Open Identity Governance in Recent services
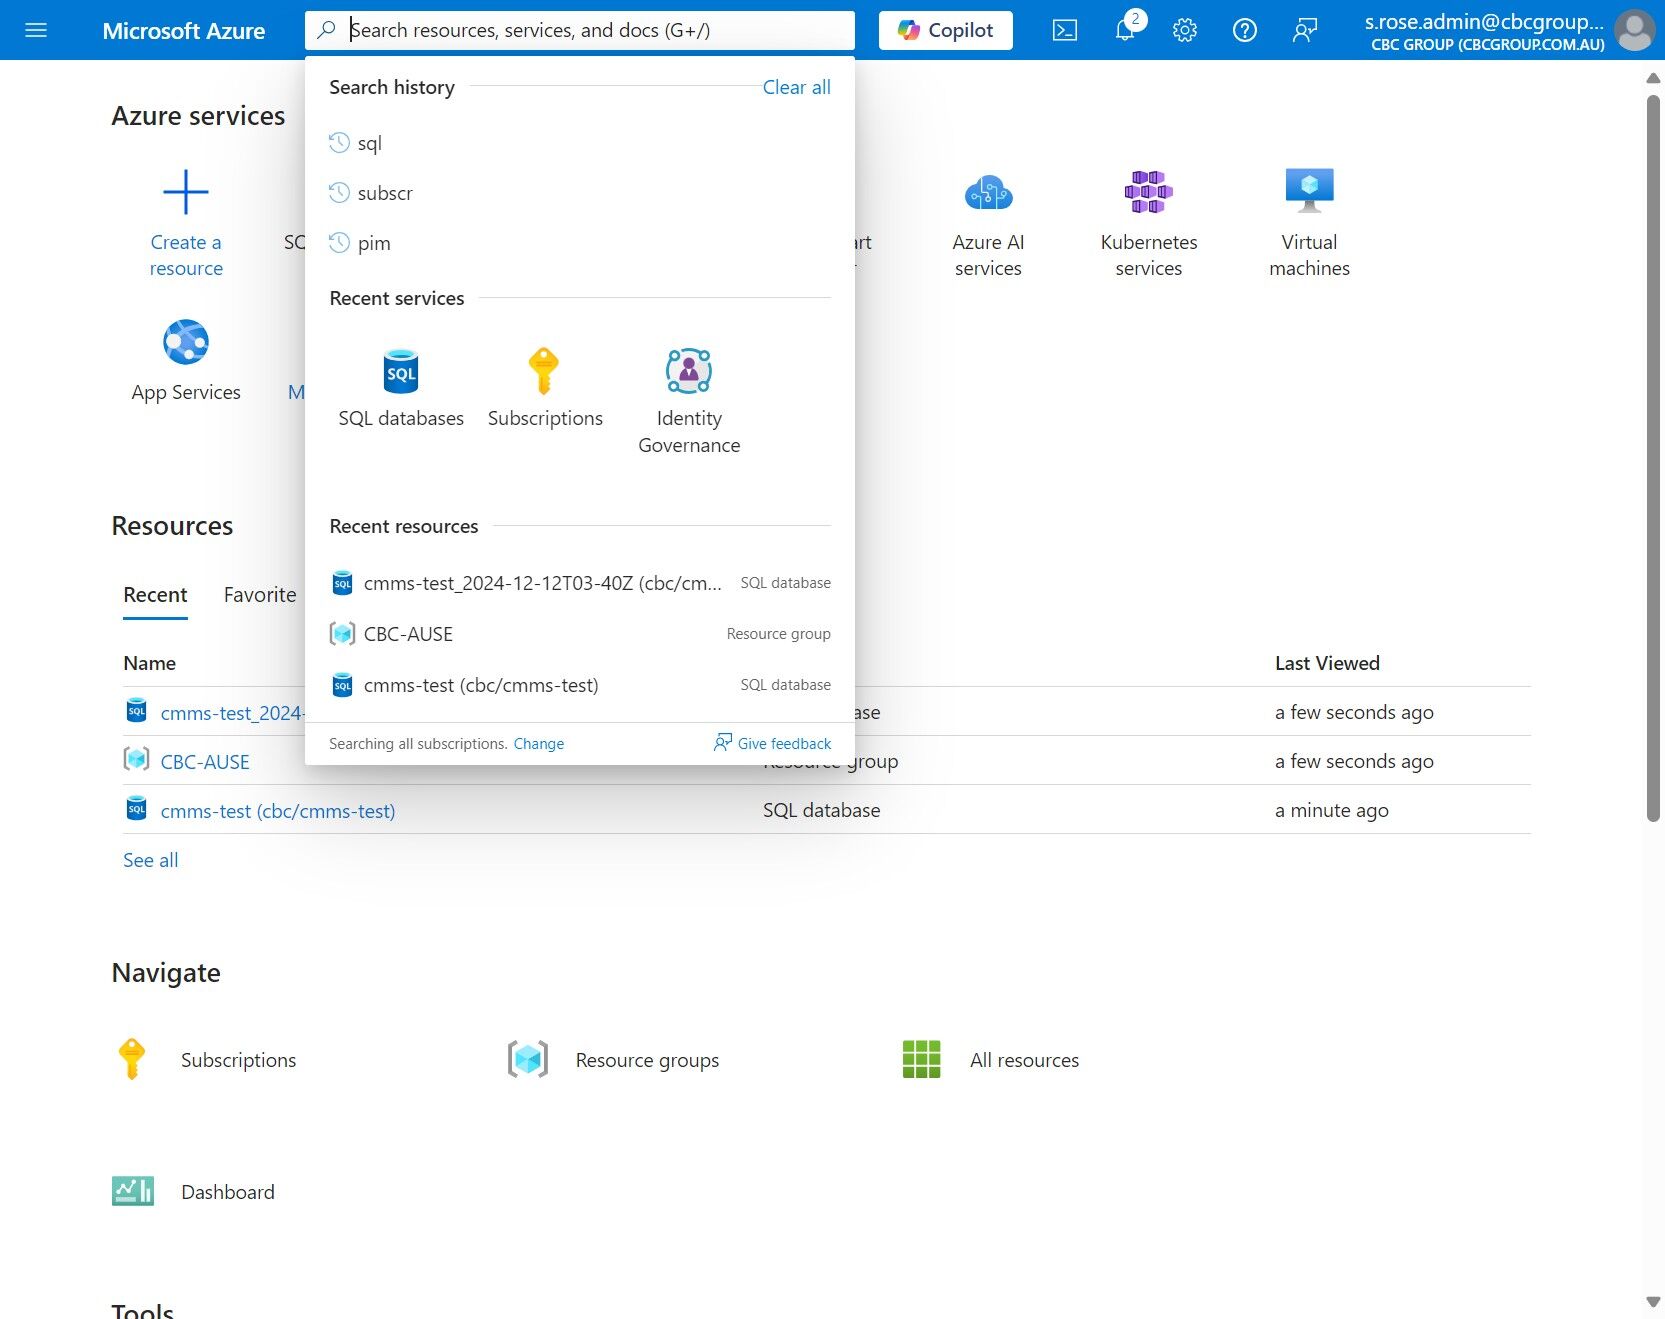The height and width of the screenshot is (1319, 1665). pyautogui.click(x=689, y=402)
